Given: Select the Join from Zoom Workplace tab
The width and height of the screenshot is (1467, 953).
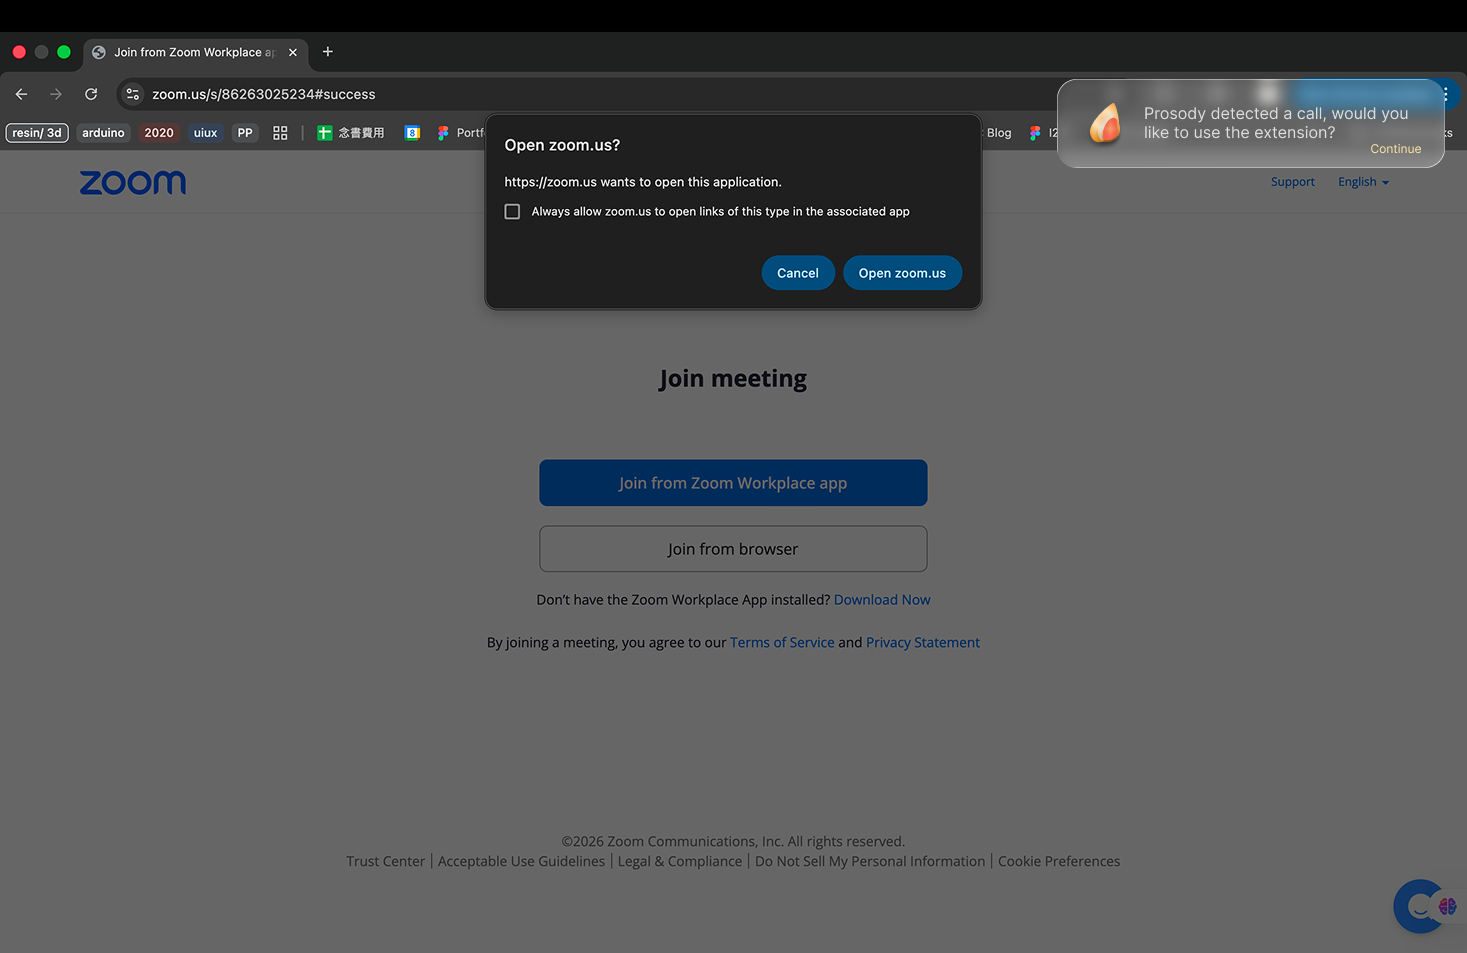Looking at the screenshot, I should click(195, 52).
